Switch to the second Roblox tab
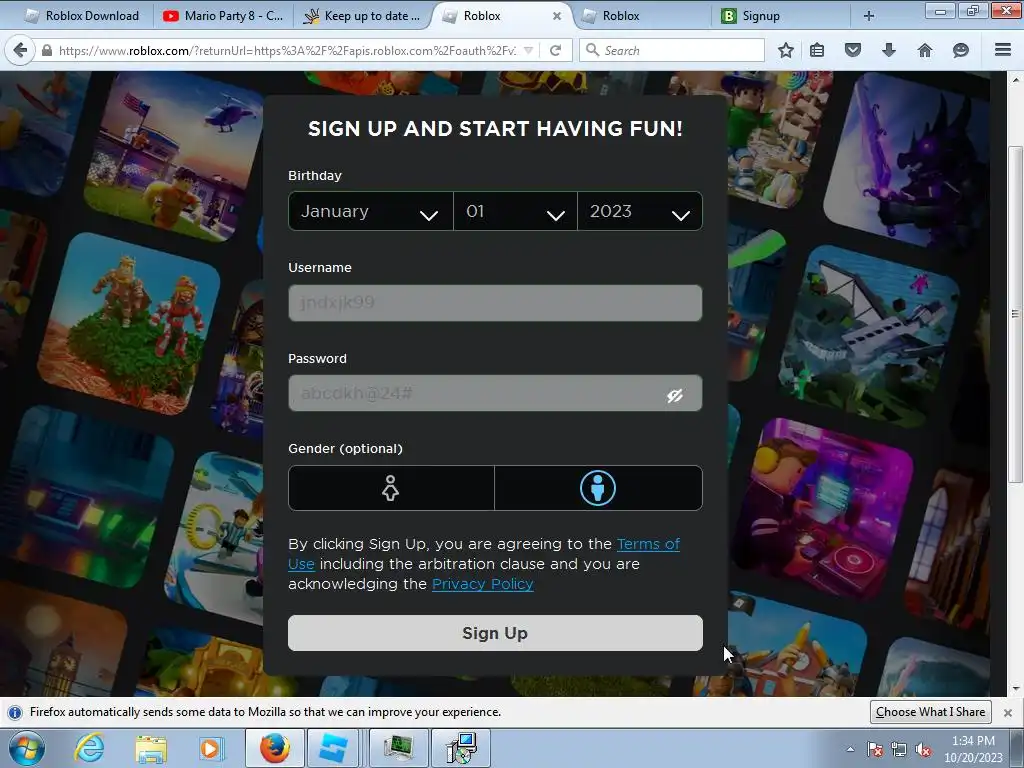 click(641, 16)
